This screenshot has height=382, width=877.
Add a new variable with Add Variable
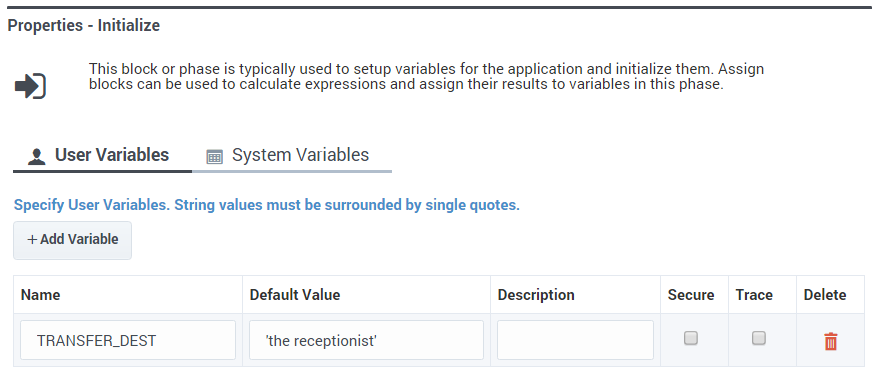pos(73,240)
